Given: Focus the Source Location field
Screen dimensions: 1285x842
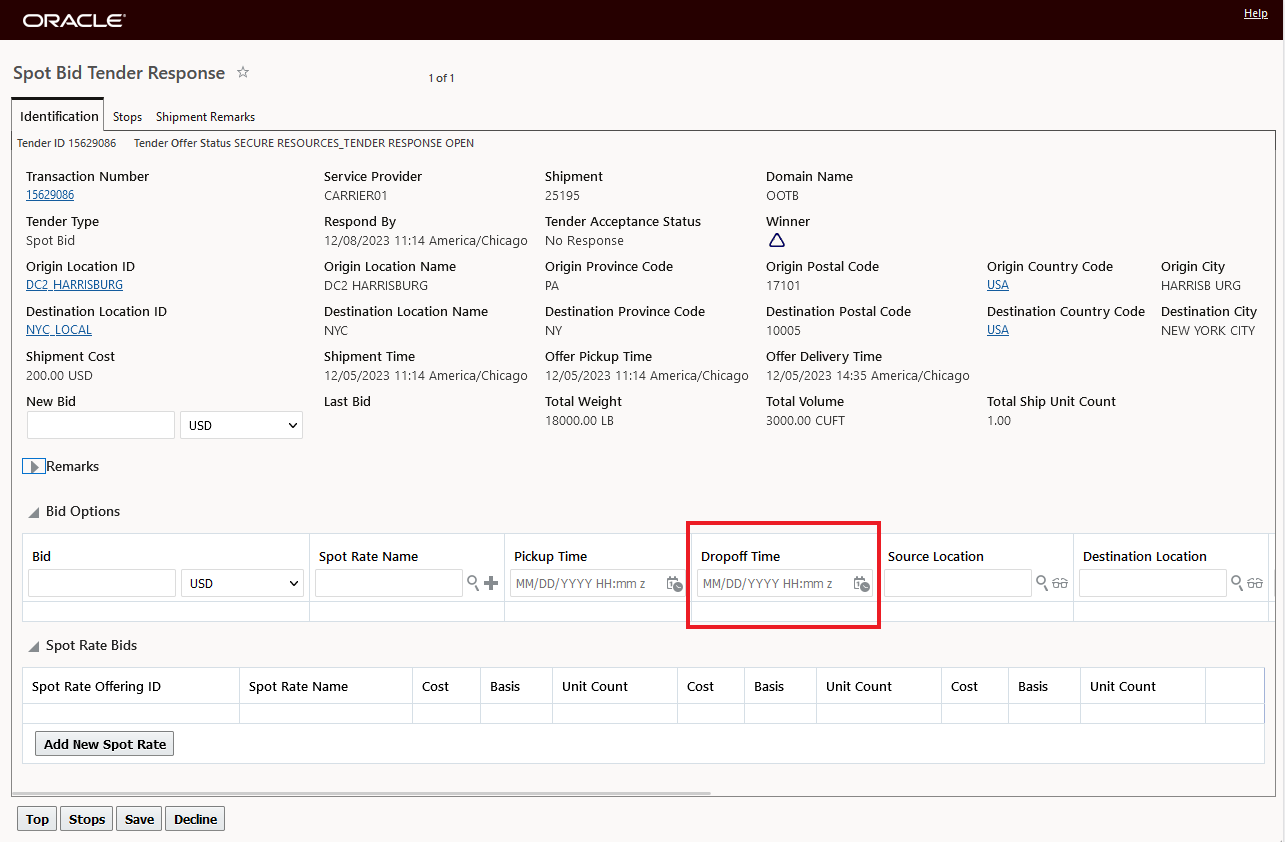Looking at the screenshot, I should tap(958, 583).
